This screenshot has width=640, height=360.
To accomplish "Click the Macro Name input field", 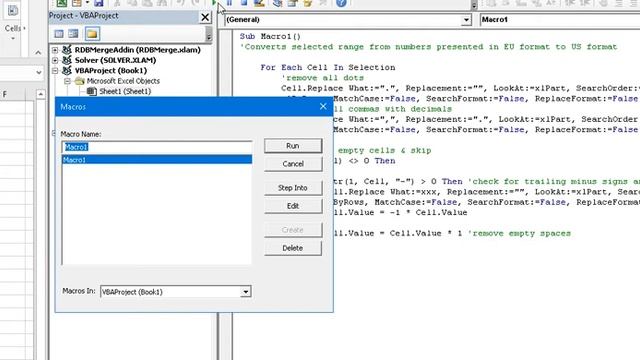I will click(x=157, y=147).
